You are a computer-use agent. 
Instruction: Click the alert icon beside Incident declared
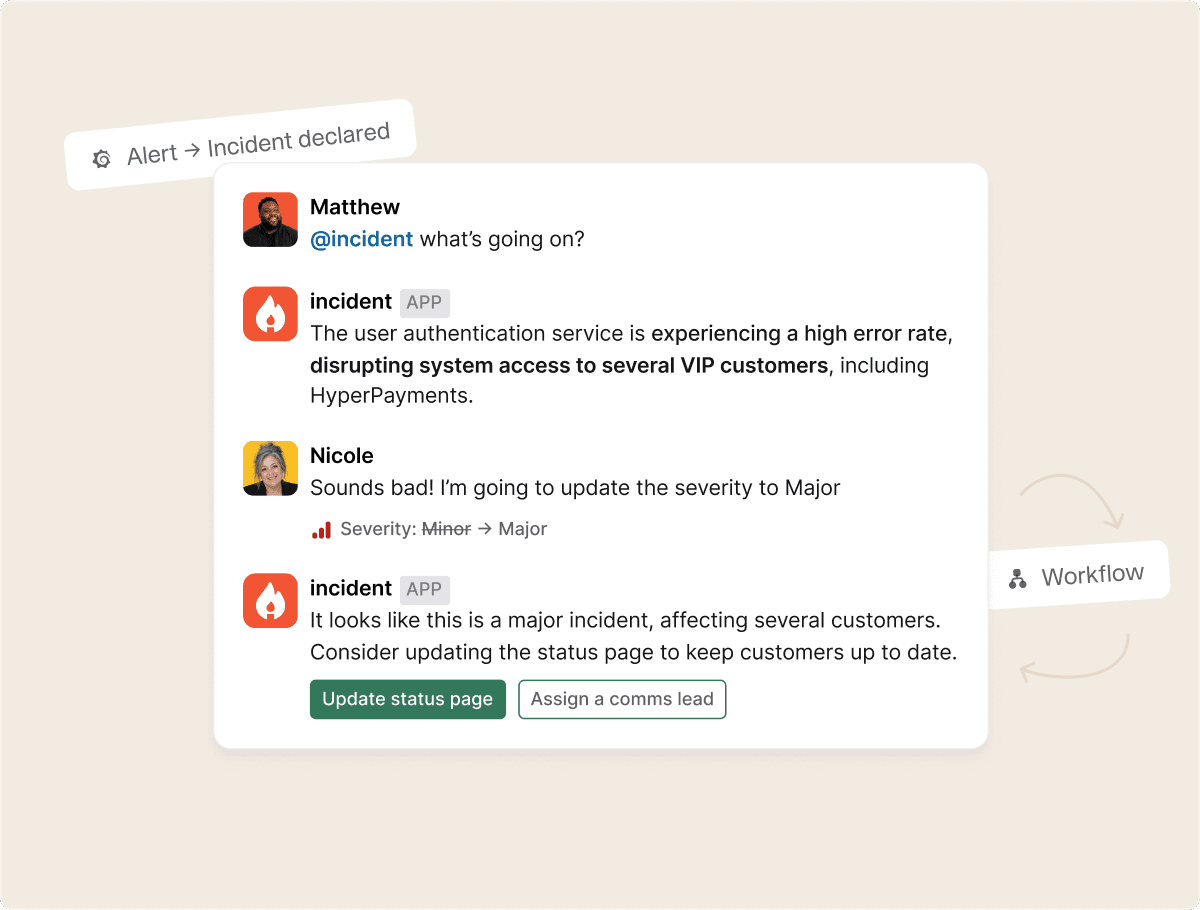101,158
